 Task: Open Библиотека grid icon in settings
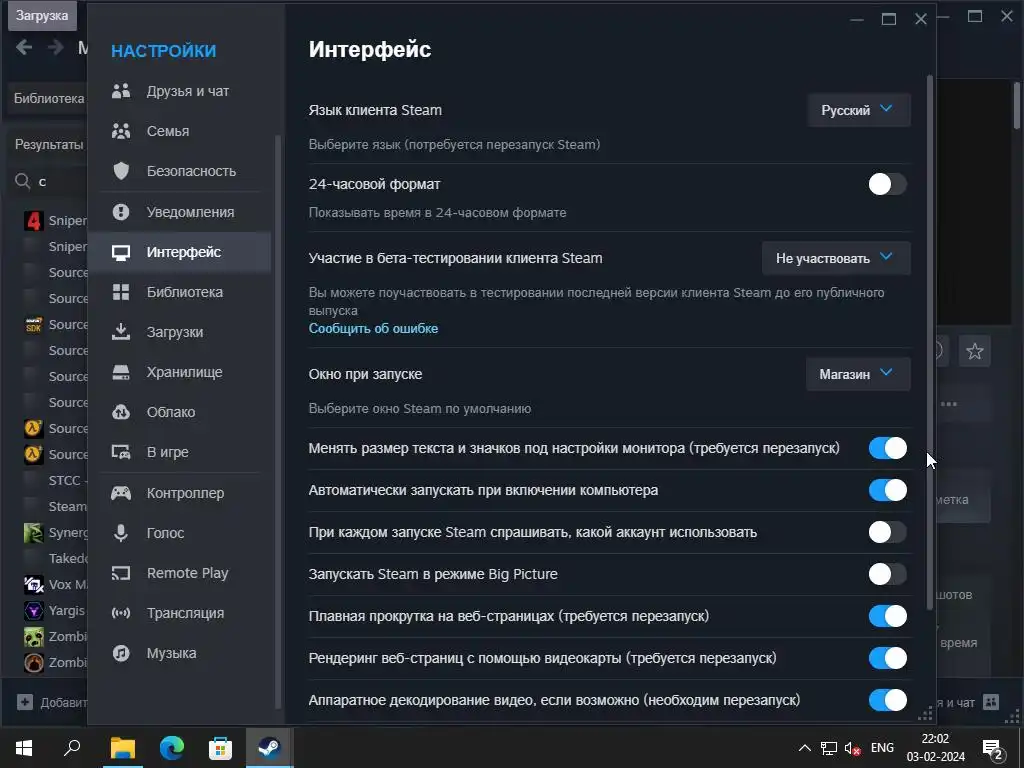(121, 292)
